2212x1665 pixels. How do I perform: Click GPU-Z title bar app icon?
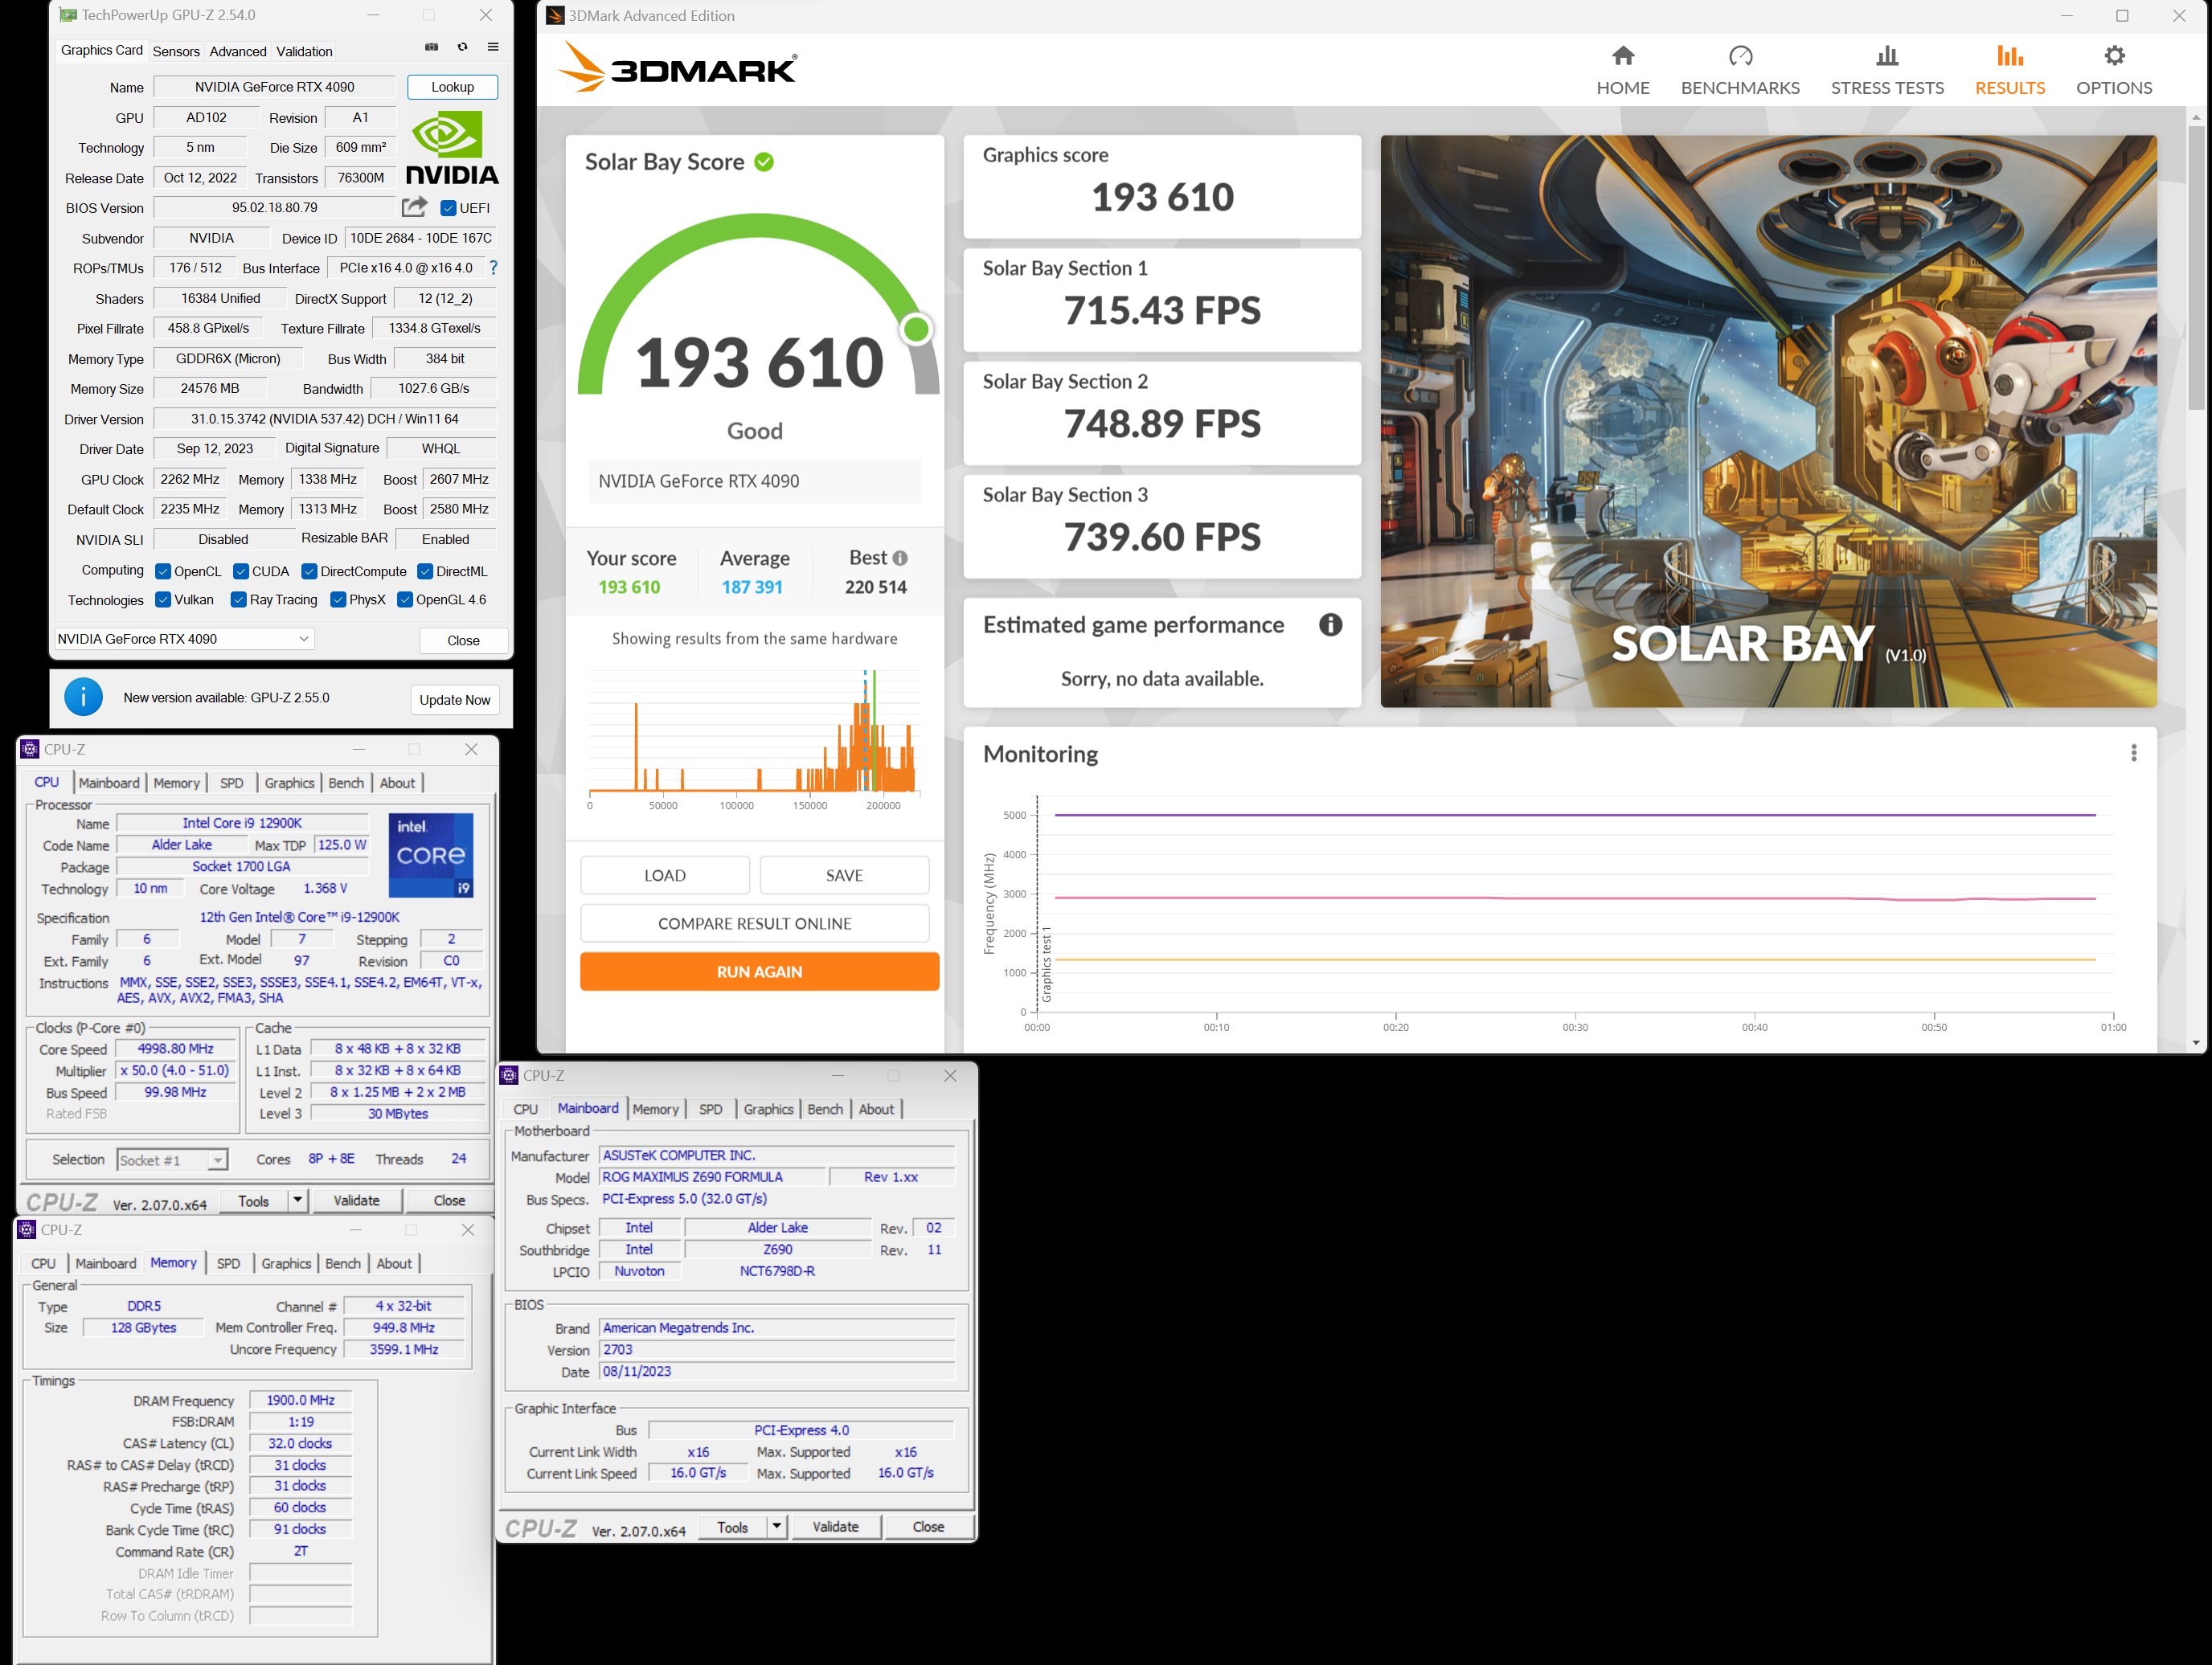[67, 15]
